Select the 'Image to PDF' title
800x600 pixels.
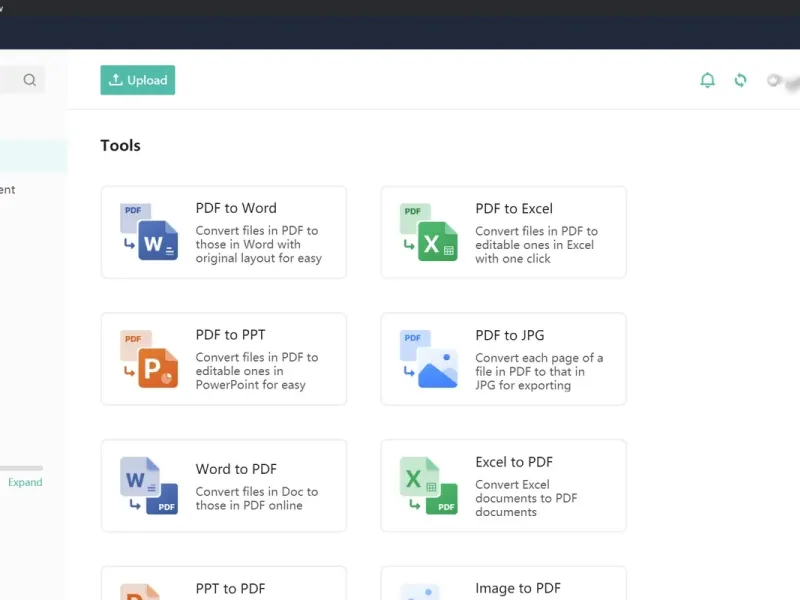(518, 588)
